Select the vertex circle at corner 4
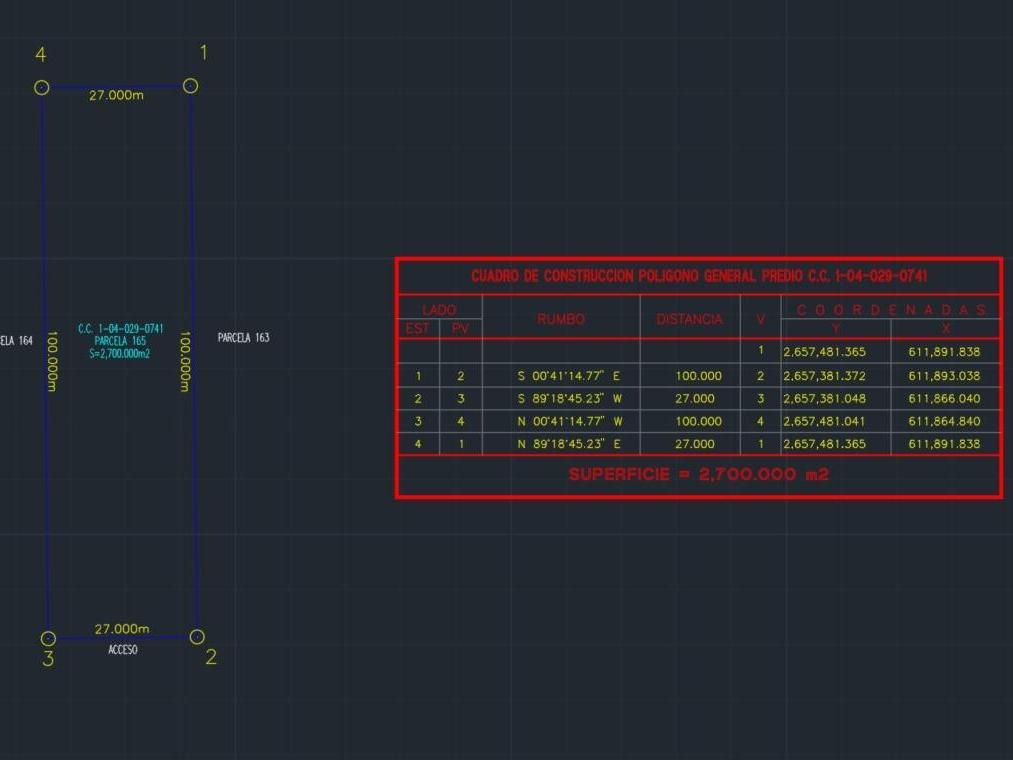This screenshot has width=1013, height=760. click(42, 88)
